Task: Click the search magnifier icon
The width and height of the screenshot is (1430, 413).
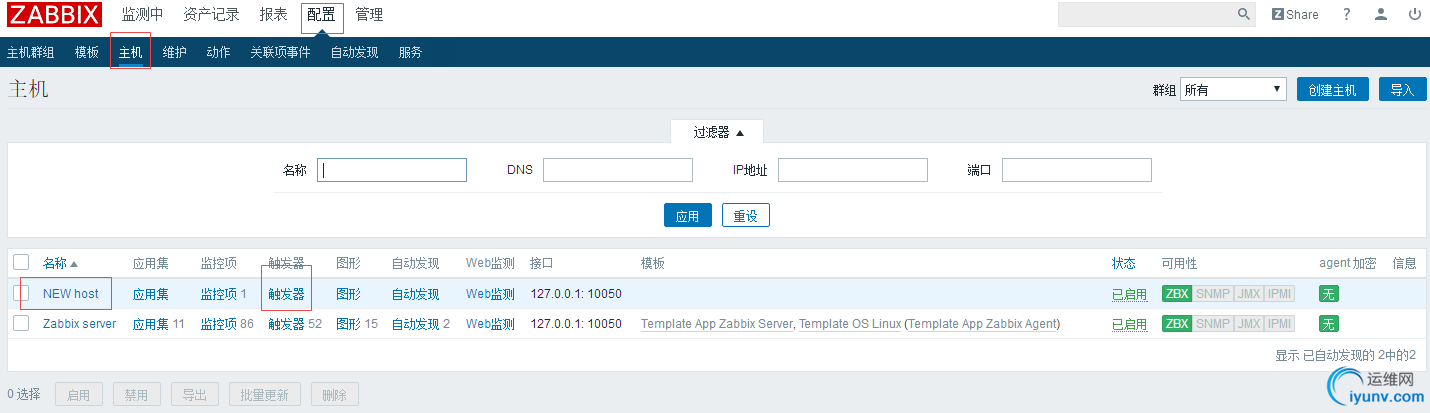Action: [1244, 14]
